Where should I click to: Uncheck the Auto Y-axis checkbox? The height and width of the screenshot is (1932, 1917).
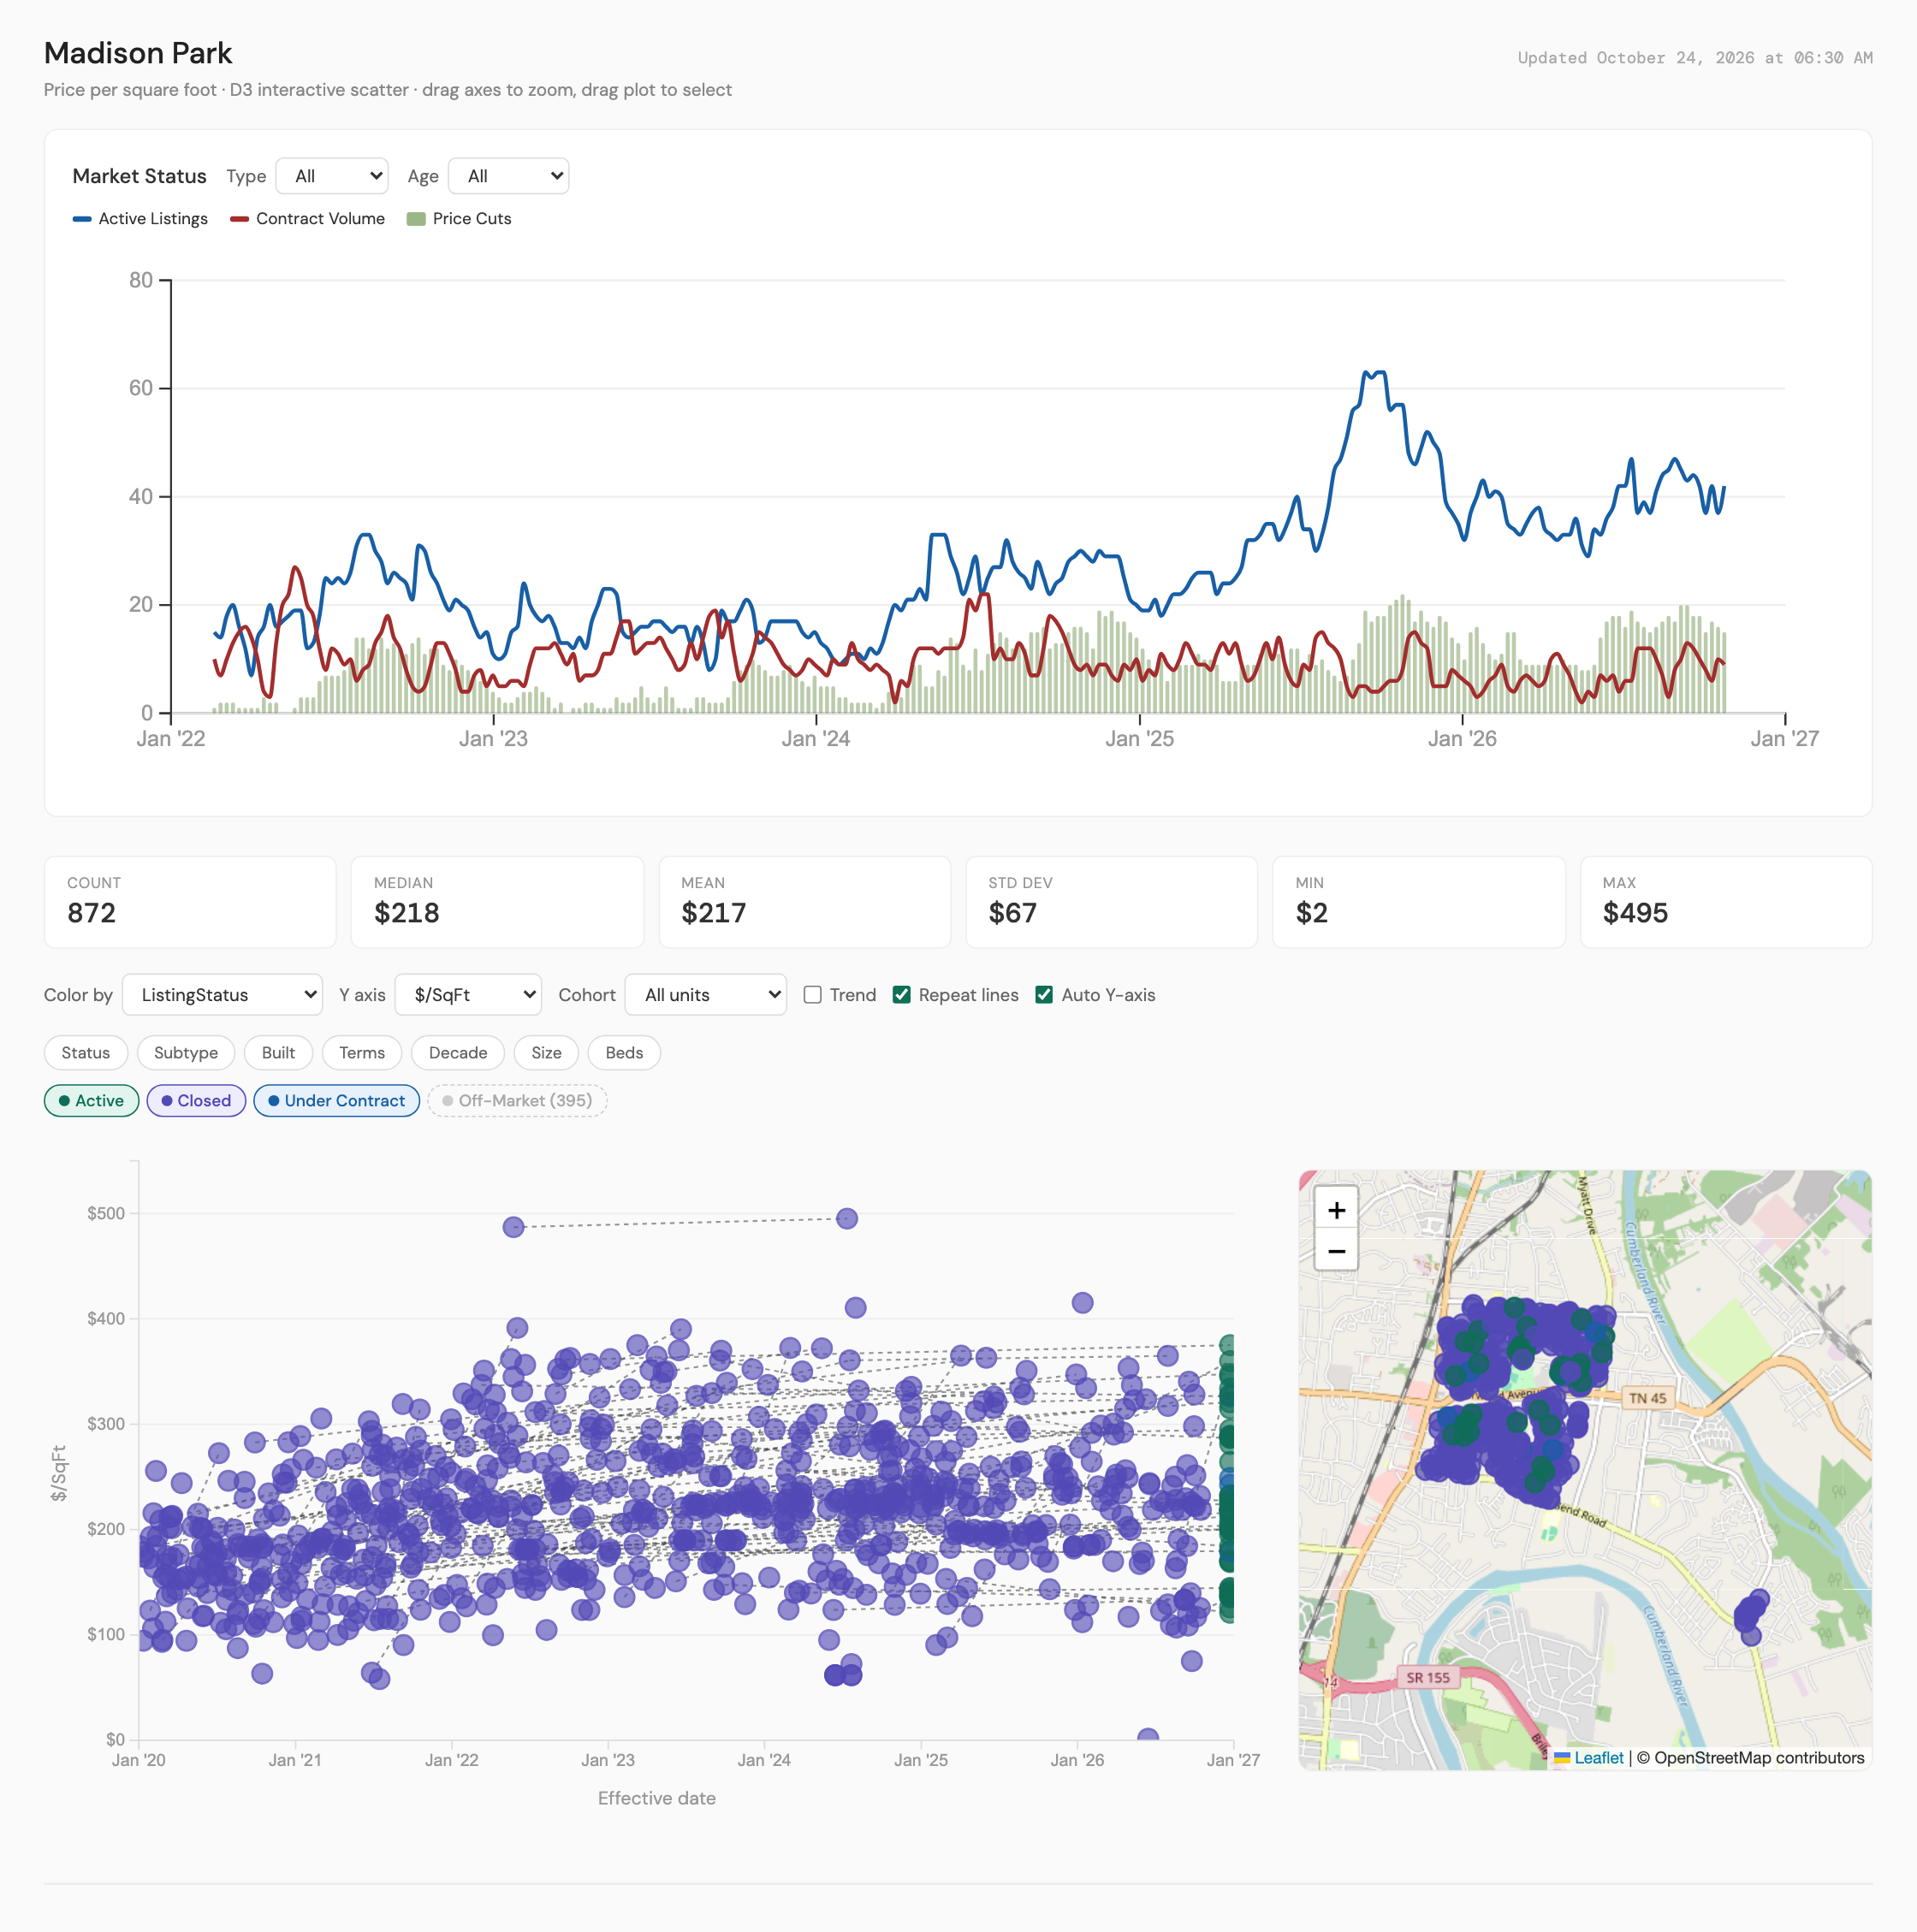point(1044,995)
